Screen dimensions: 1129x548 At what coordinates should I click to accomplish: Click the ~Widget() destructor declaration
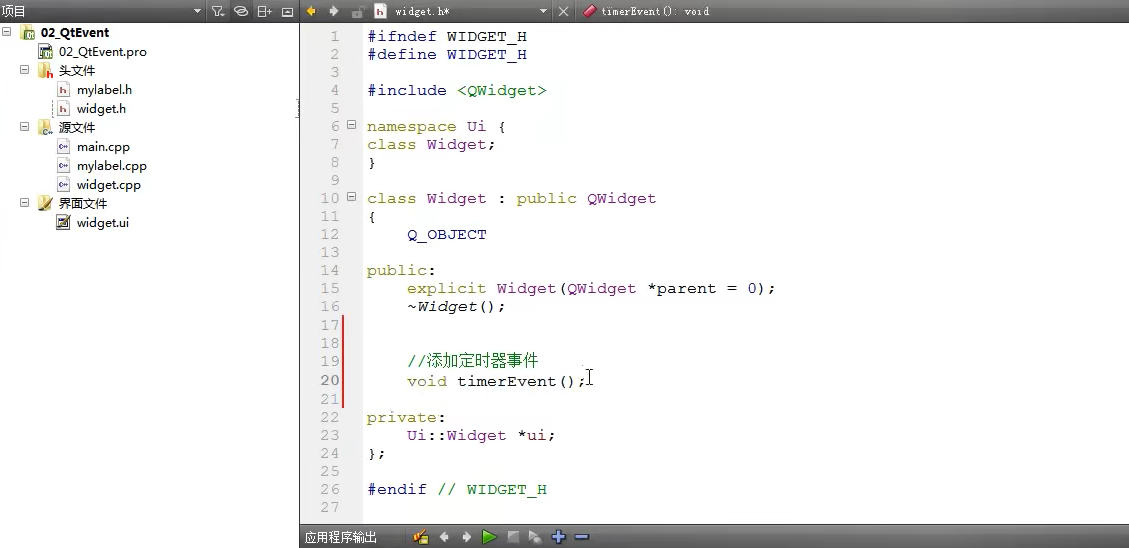coord(456,307)
